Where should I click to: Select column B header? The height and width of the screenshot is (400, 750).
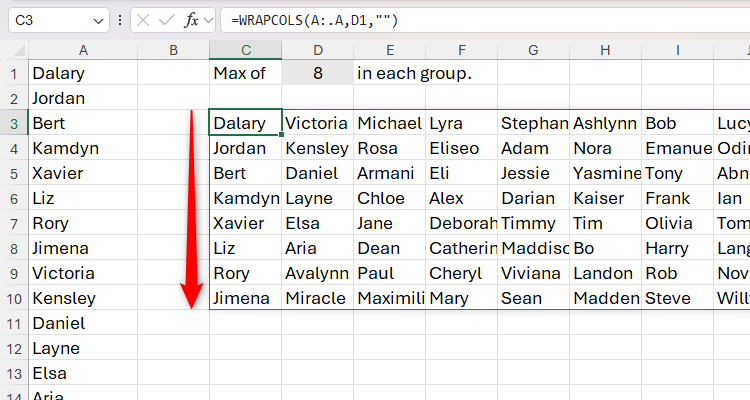pos(173,50)
